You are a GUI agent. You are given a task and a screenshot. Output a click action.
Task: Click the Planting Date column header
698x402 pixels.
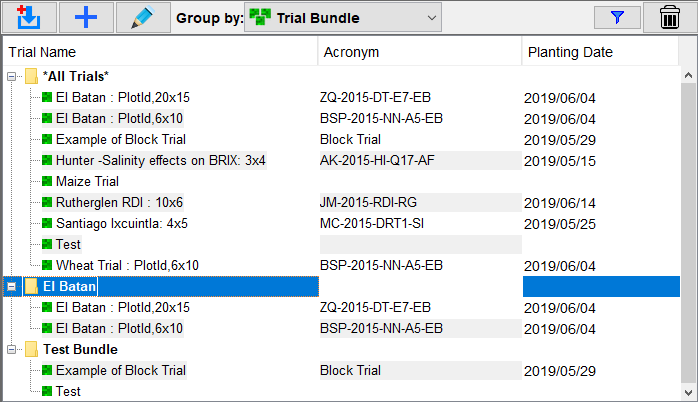point(598,52)
